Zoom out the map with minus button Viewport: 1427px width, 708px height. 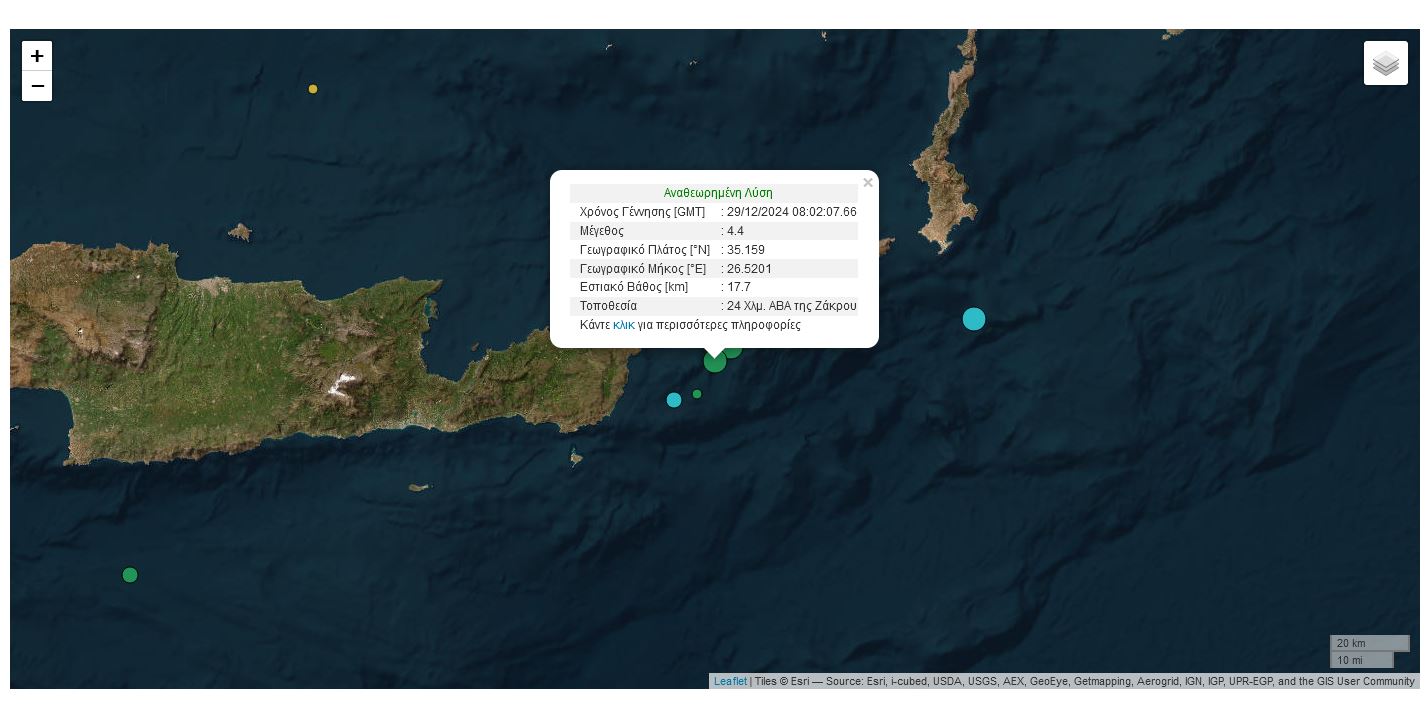[x=37, y=86]
